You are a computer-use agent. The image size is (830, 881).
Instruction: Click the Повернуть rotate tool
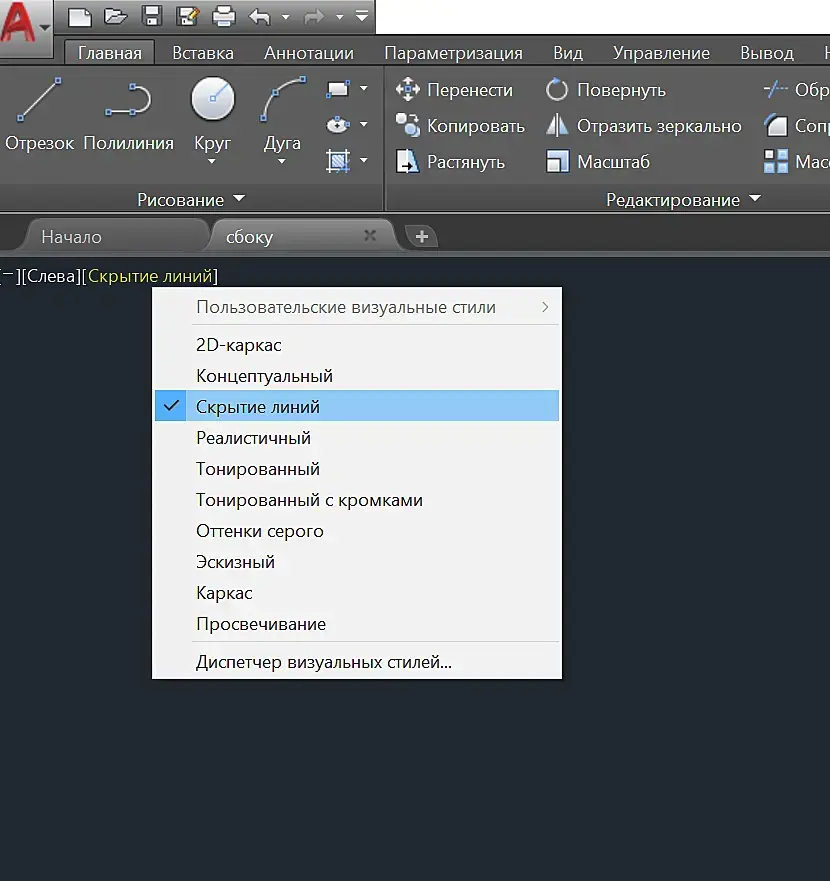(605, 90)
